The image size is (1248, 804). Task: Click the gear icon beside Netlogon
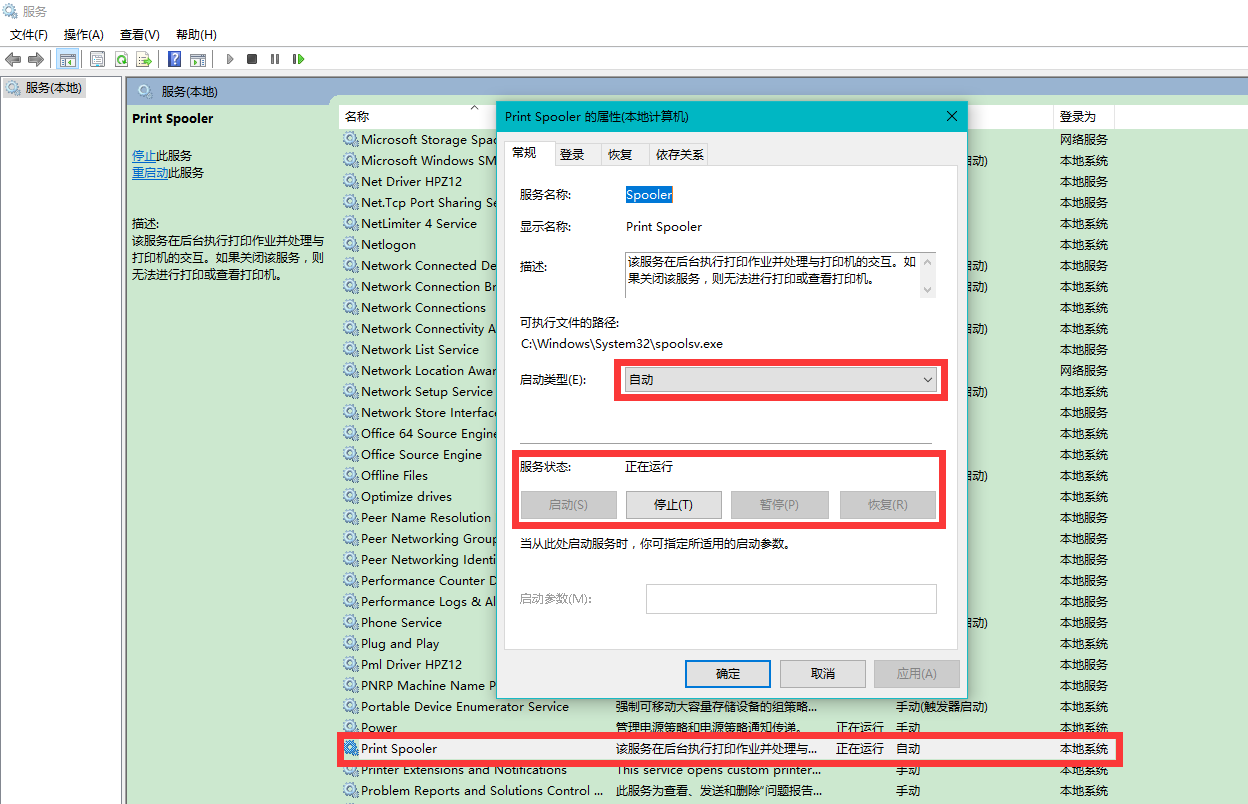point(351,244)
